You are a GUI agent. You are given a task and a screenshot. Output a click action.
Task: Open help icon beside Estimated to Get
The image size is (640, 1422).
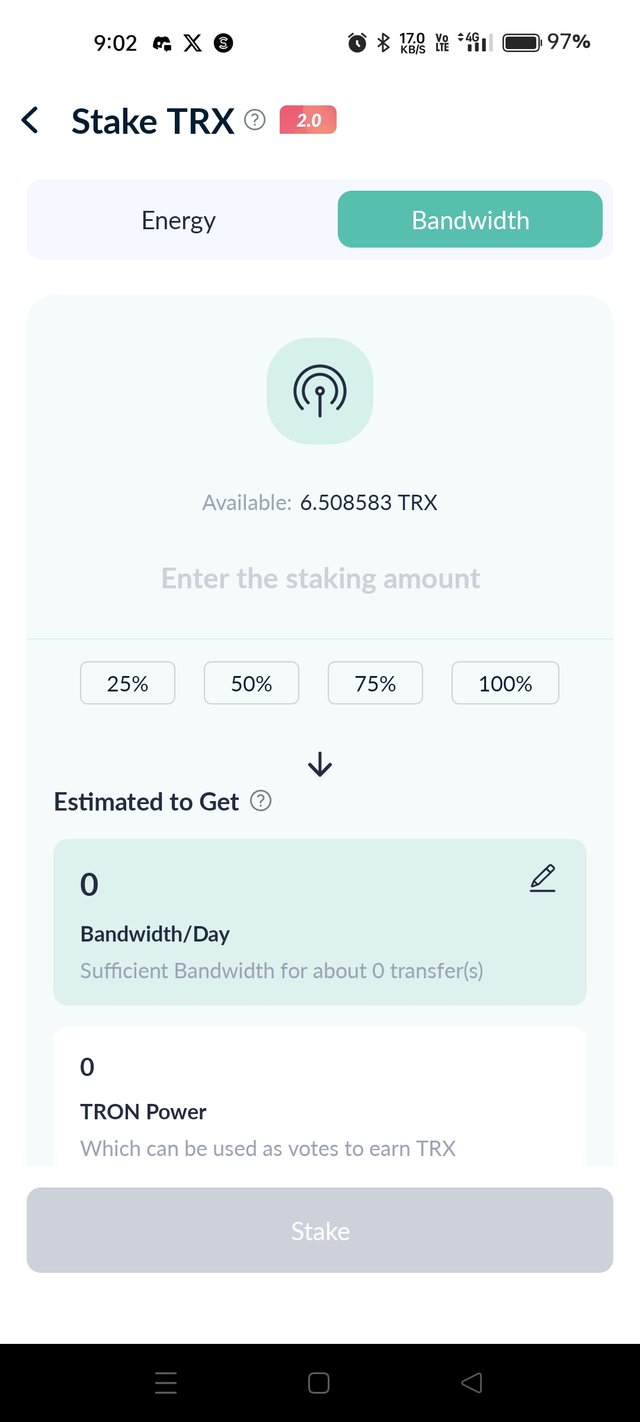click(260, 801)
